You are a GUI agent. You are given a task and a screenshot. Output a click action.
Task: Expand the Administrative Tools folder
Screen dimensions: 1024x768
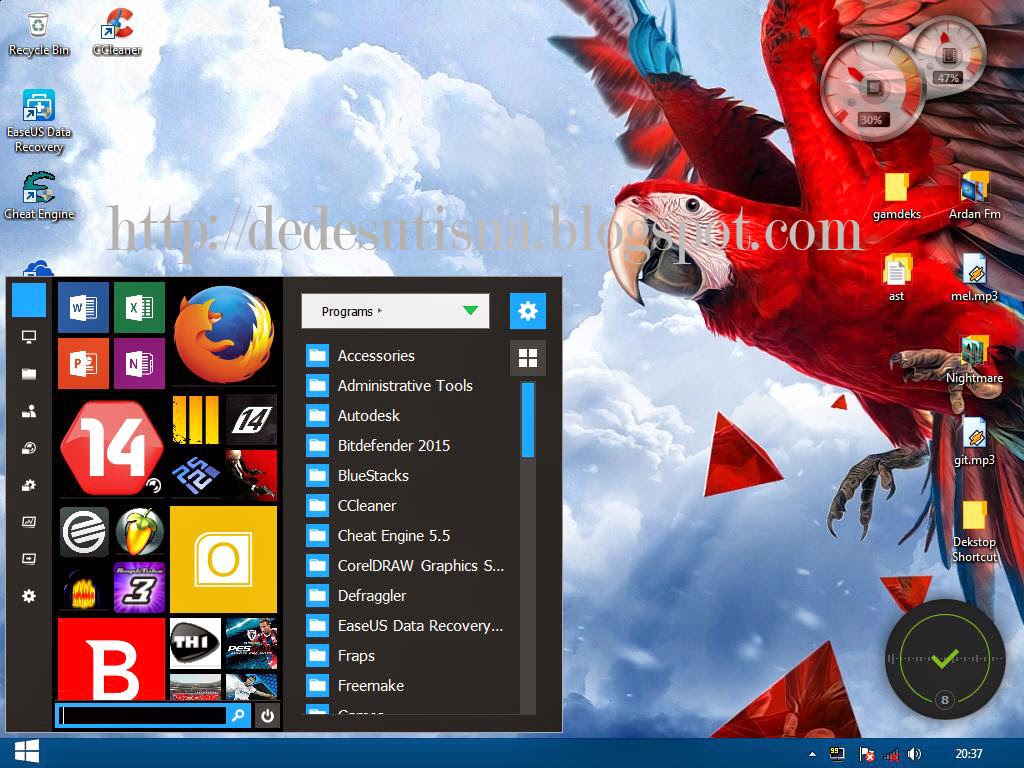coord(404,385)
